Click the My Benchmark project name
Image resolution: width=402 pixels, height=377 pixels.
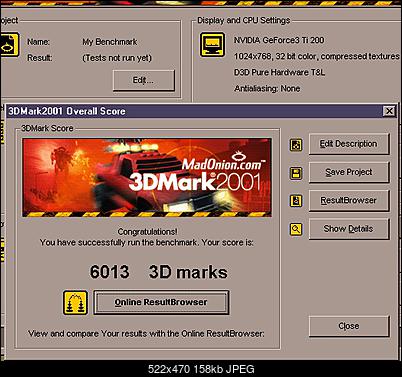click(x=110, y=42)
